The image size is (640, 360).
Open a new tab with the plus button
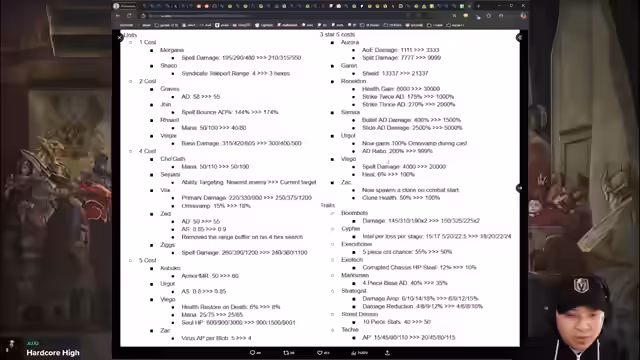(478, 6)
